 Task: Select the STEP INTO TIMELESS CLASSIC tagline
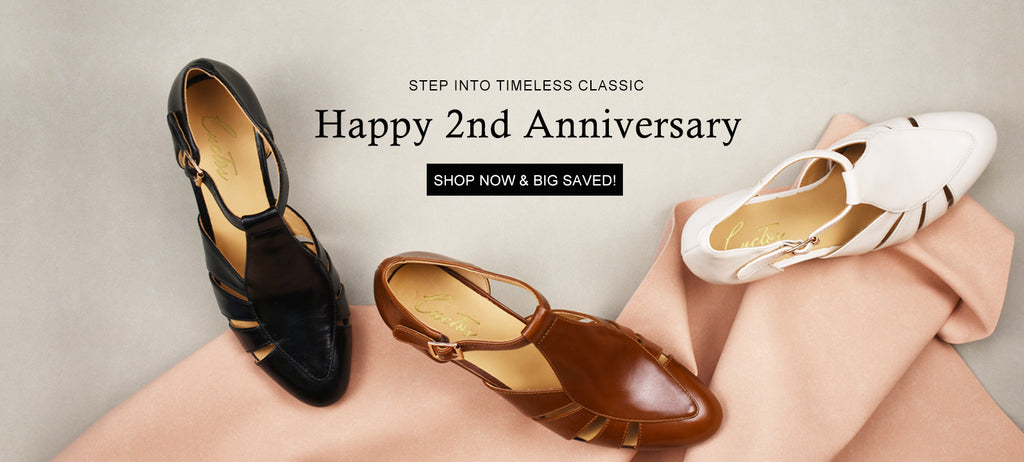(526, 85)
